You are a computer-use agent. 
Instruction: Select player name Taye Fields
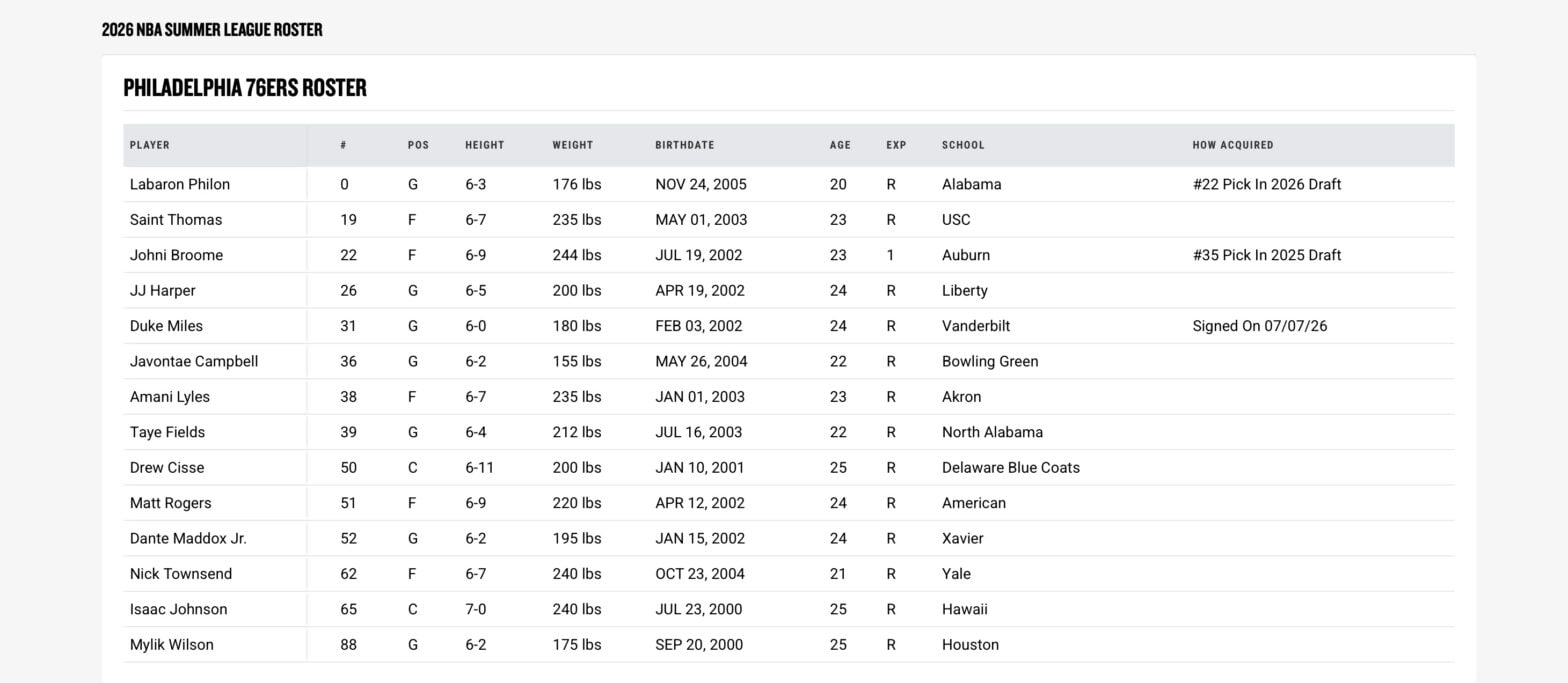[167, 432]
